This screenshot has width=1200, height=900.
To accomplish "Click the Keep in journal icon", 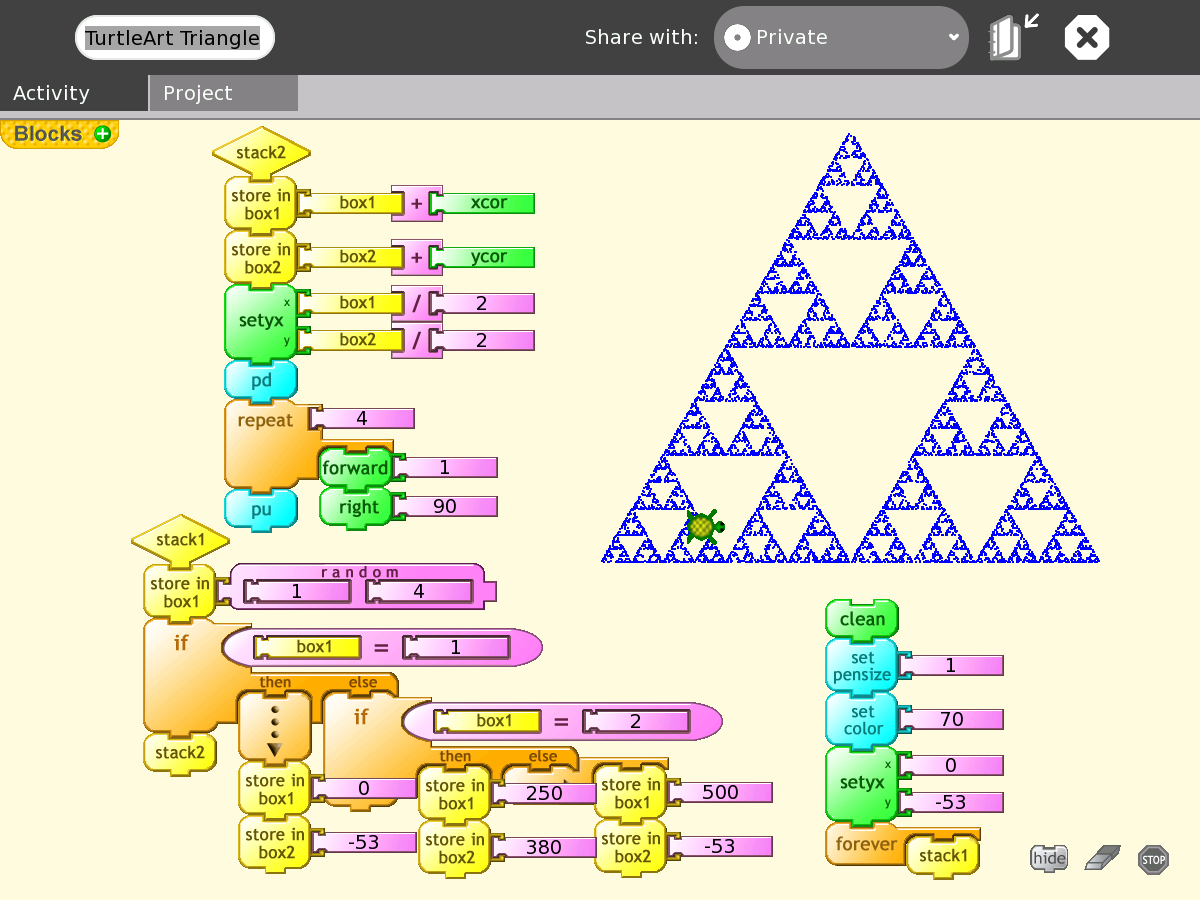I will pos(1013,38).
